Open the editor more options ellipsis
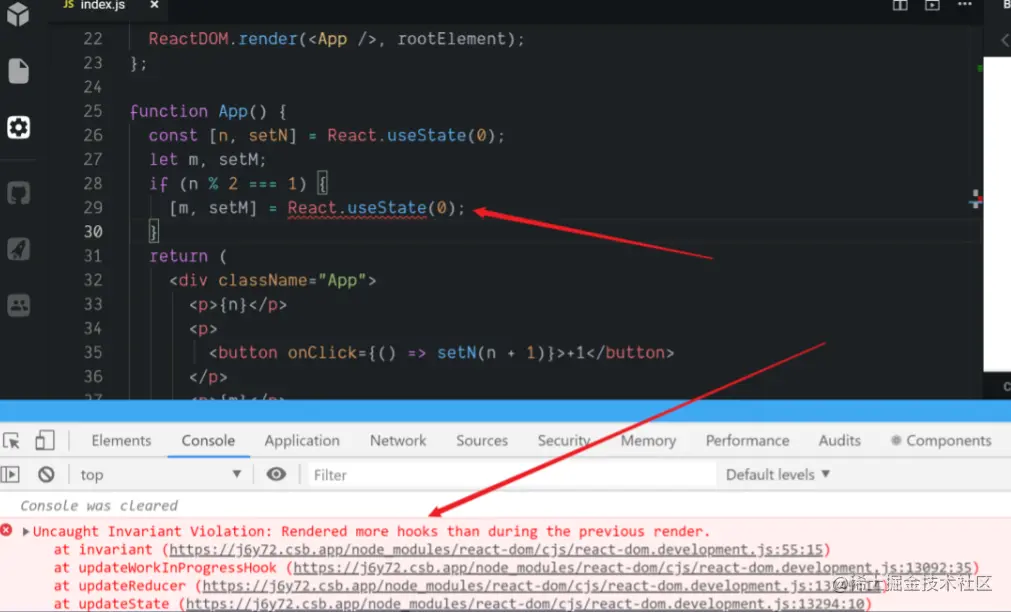 pyautogui.click(x=965, y=5)
